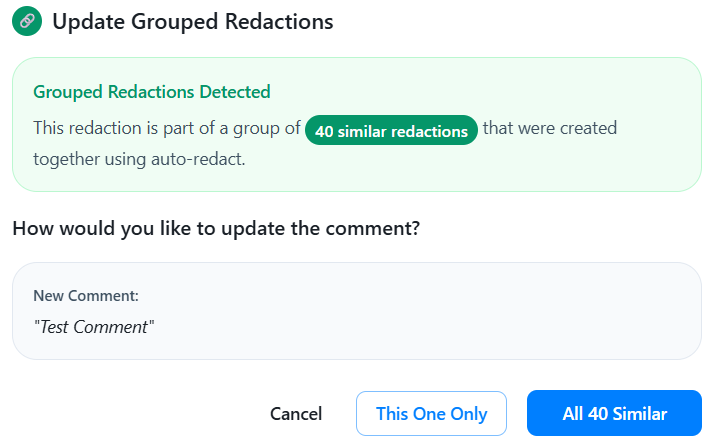Image resolution: width=717 pixels, height=445 pixels.
Task: Click the "Grouped Redactions Detected" heading
Action: tap(152, 92)
